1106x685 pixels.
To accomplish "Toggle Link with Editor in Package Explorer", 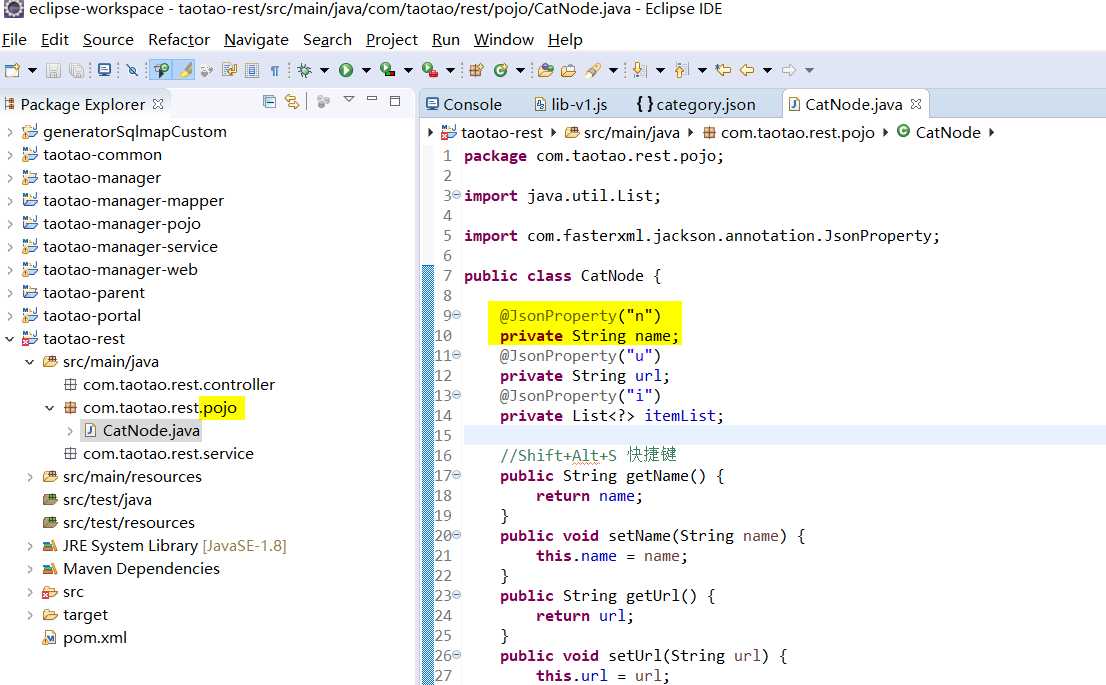I will point(292,102).
